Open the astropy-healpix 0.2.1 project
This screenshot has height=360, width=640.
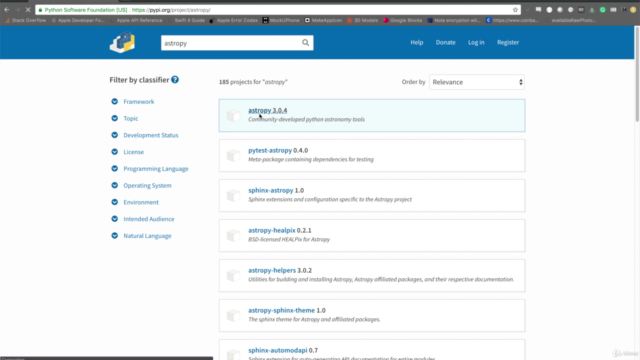(280, 230)
